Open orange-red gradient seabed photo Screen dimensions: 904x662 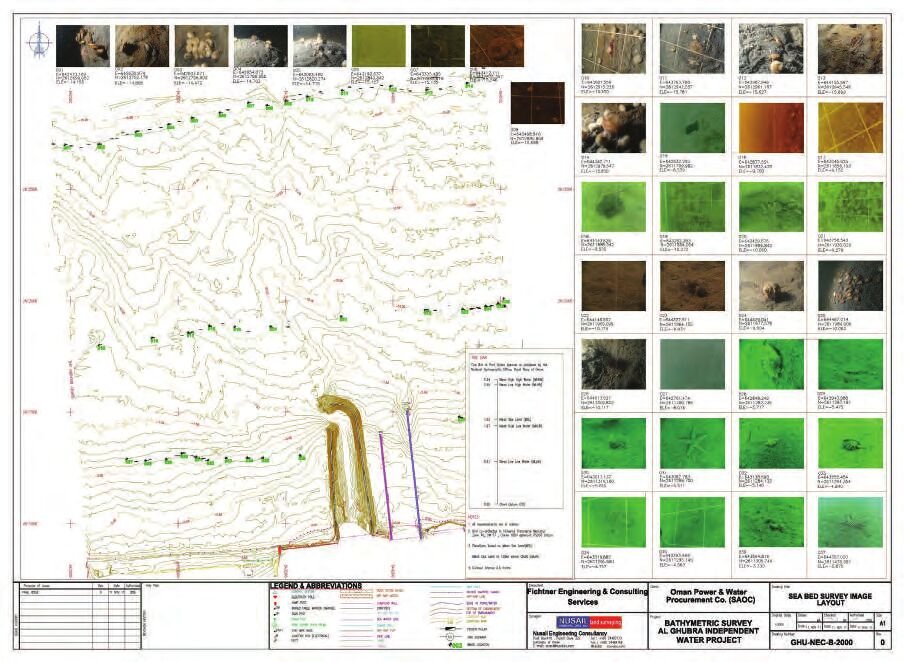point(771,127)
